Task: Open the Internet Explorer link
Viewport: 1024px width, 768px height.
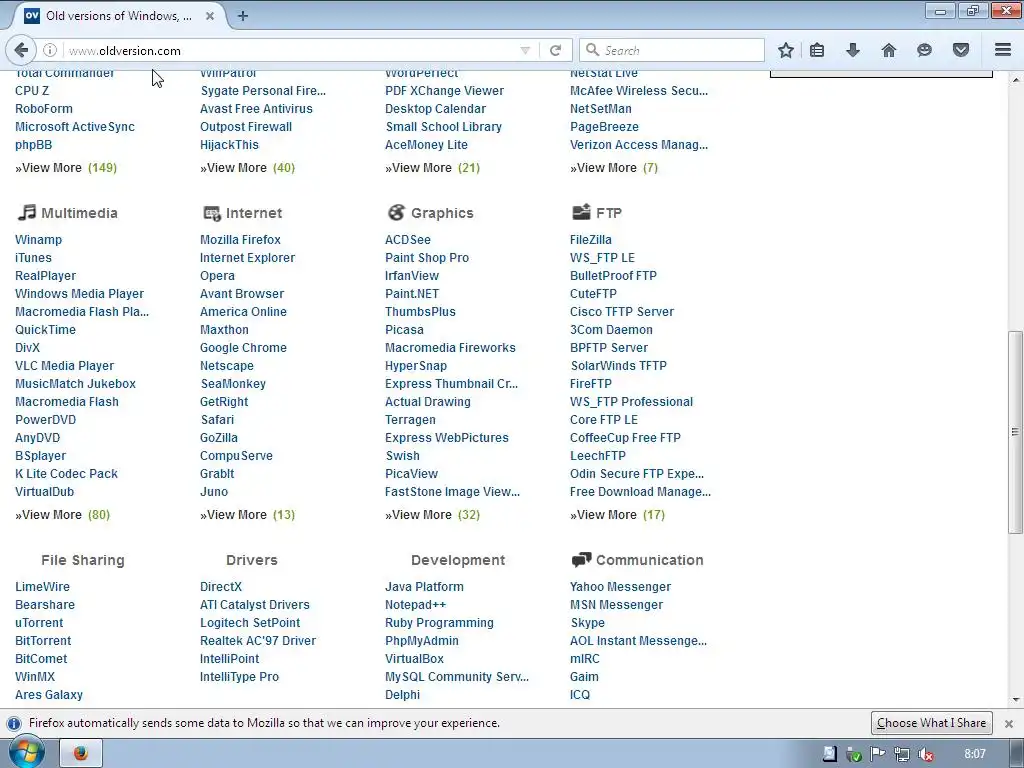Action: (x=248, y=258)
